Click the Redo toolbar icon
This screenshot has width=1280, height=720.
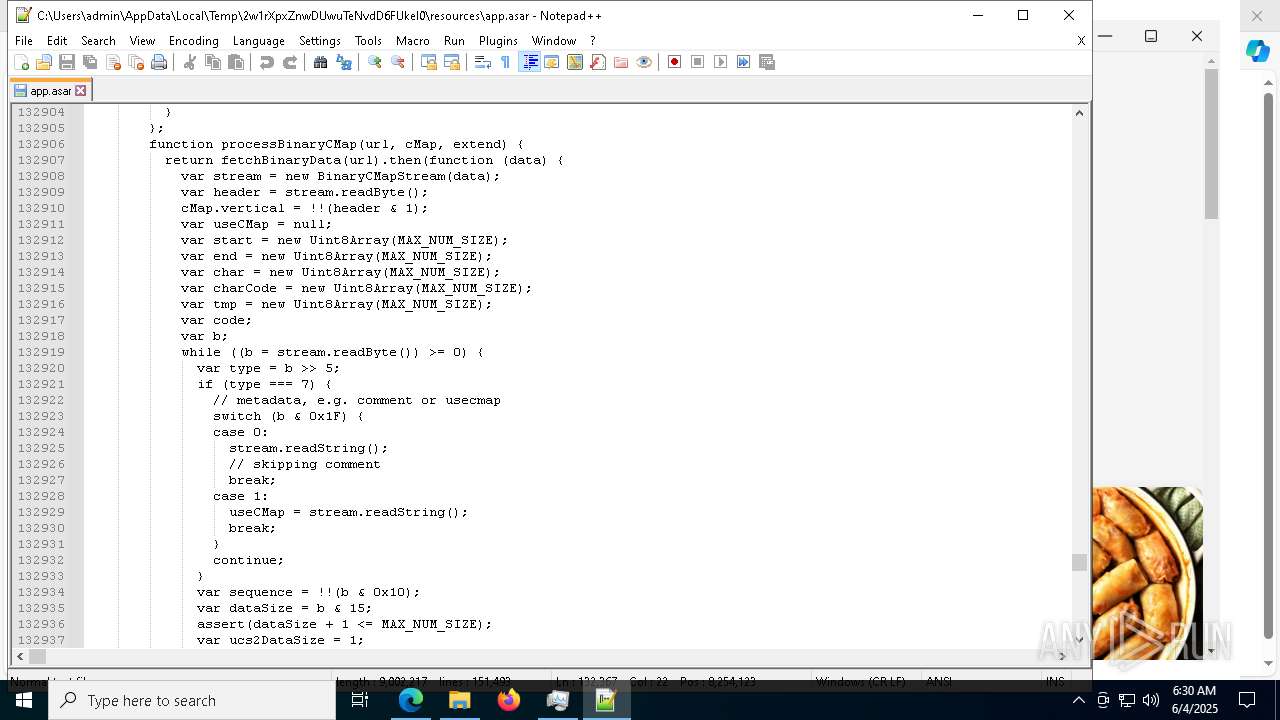[x=290, y=62]
